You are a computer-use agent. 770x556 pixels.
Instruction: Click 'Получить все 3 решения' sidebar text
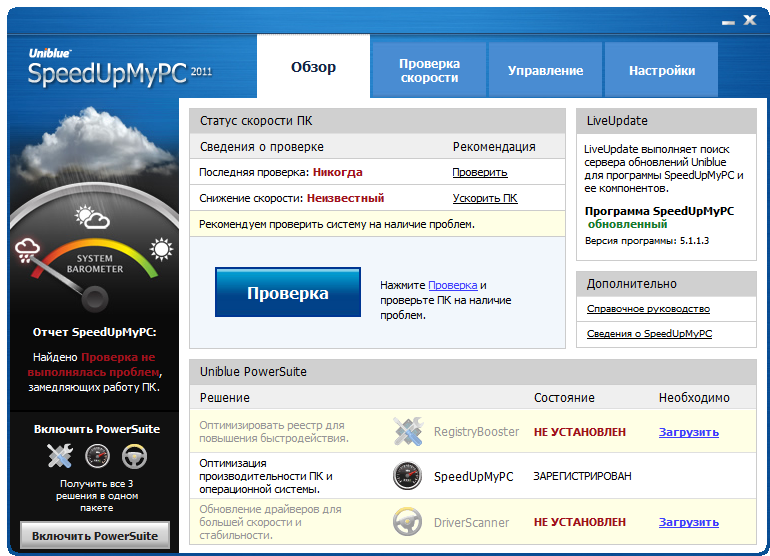click(97, 496)
